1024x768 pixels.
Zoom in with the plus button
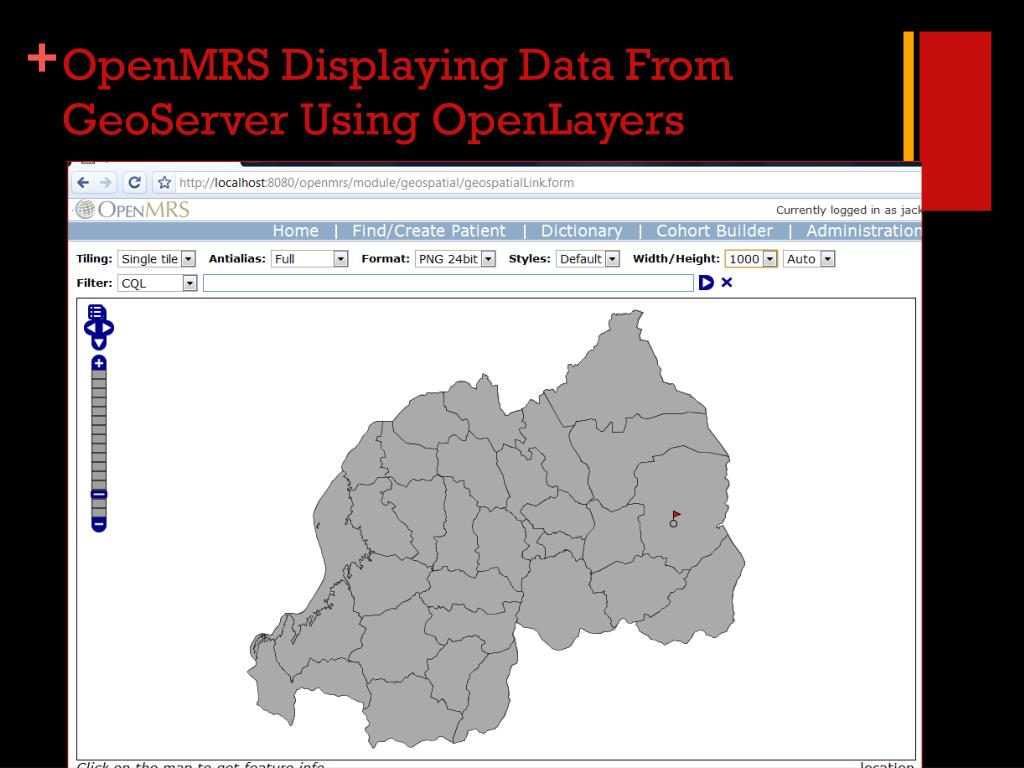coord(99,363)
